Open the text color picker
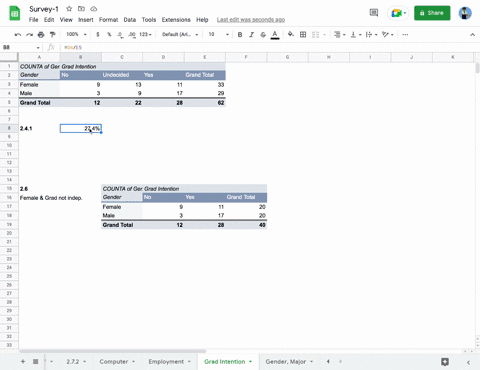Image resolution: width=480 pixels, height=370 pixels. point(275,35)
